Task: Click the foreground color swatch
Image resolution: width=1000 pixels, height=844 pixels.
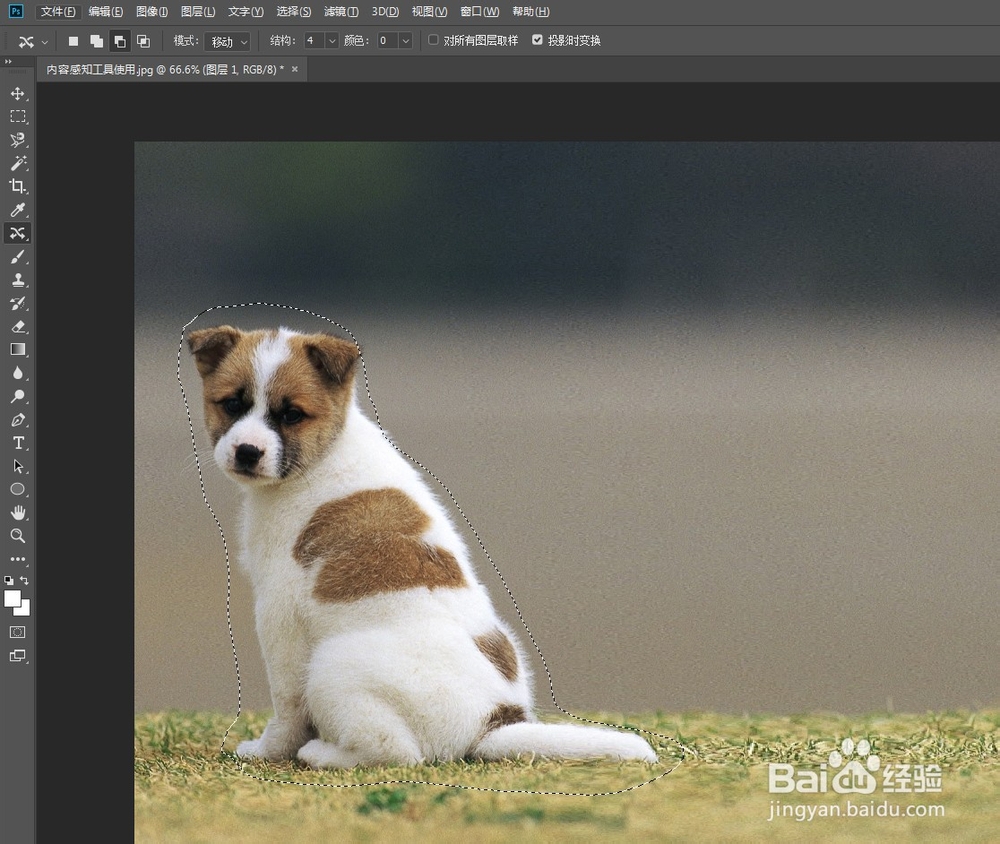Action: [12, 598]
